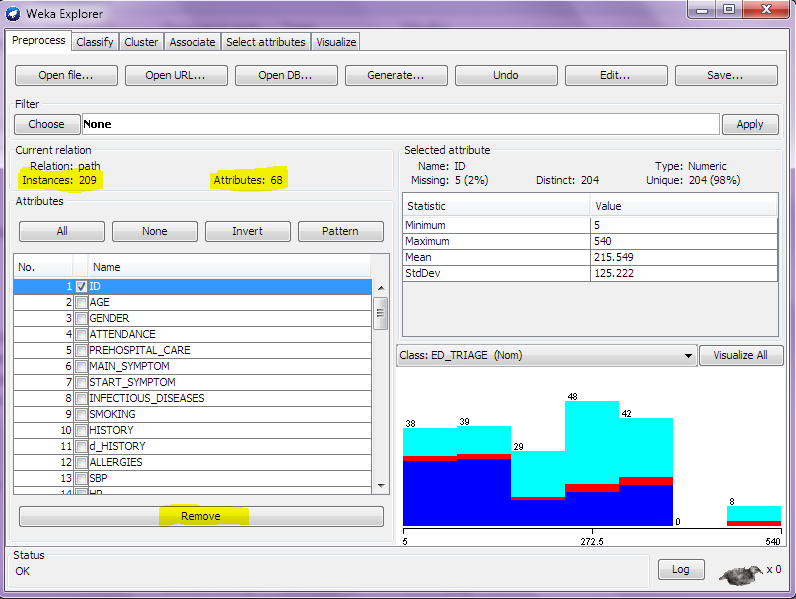
Task: Click the Open URL... button
Action: point(176,75)
